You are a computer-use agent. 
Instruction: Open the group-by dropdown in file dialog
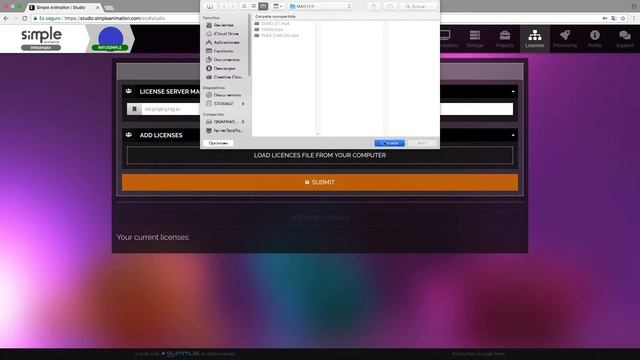278,6
